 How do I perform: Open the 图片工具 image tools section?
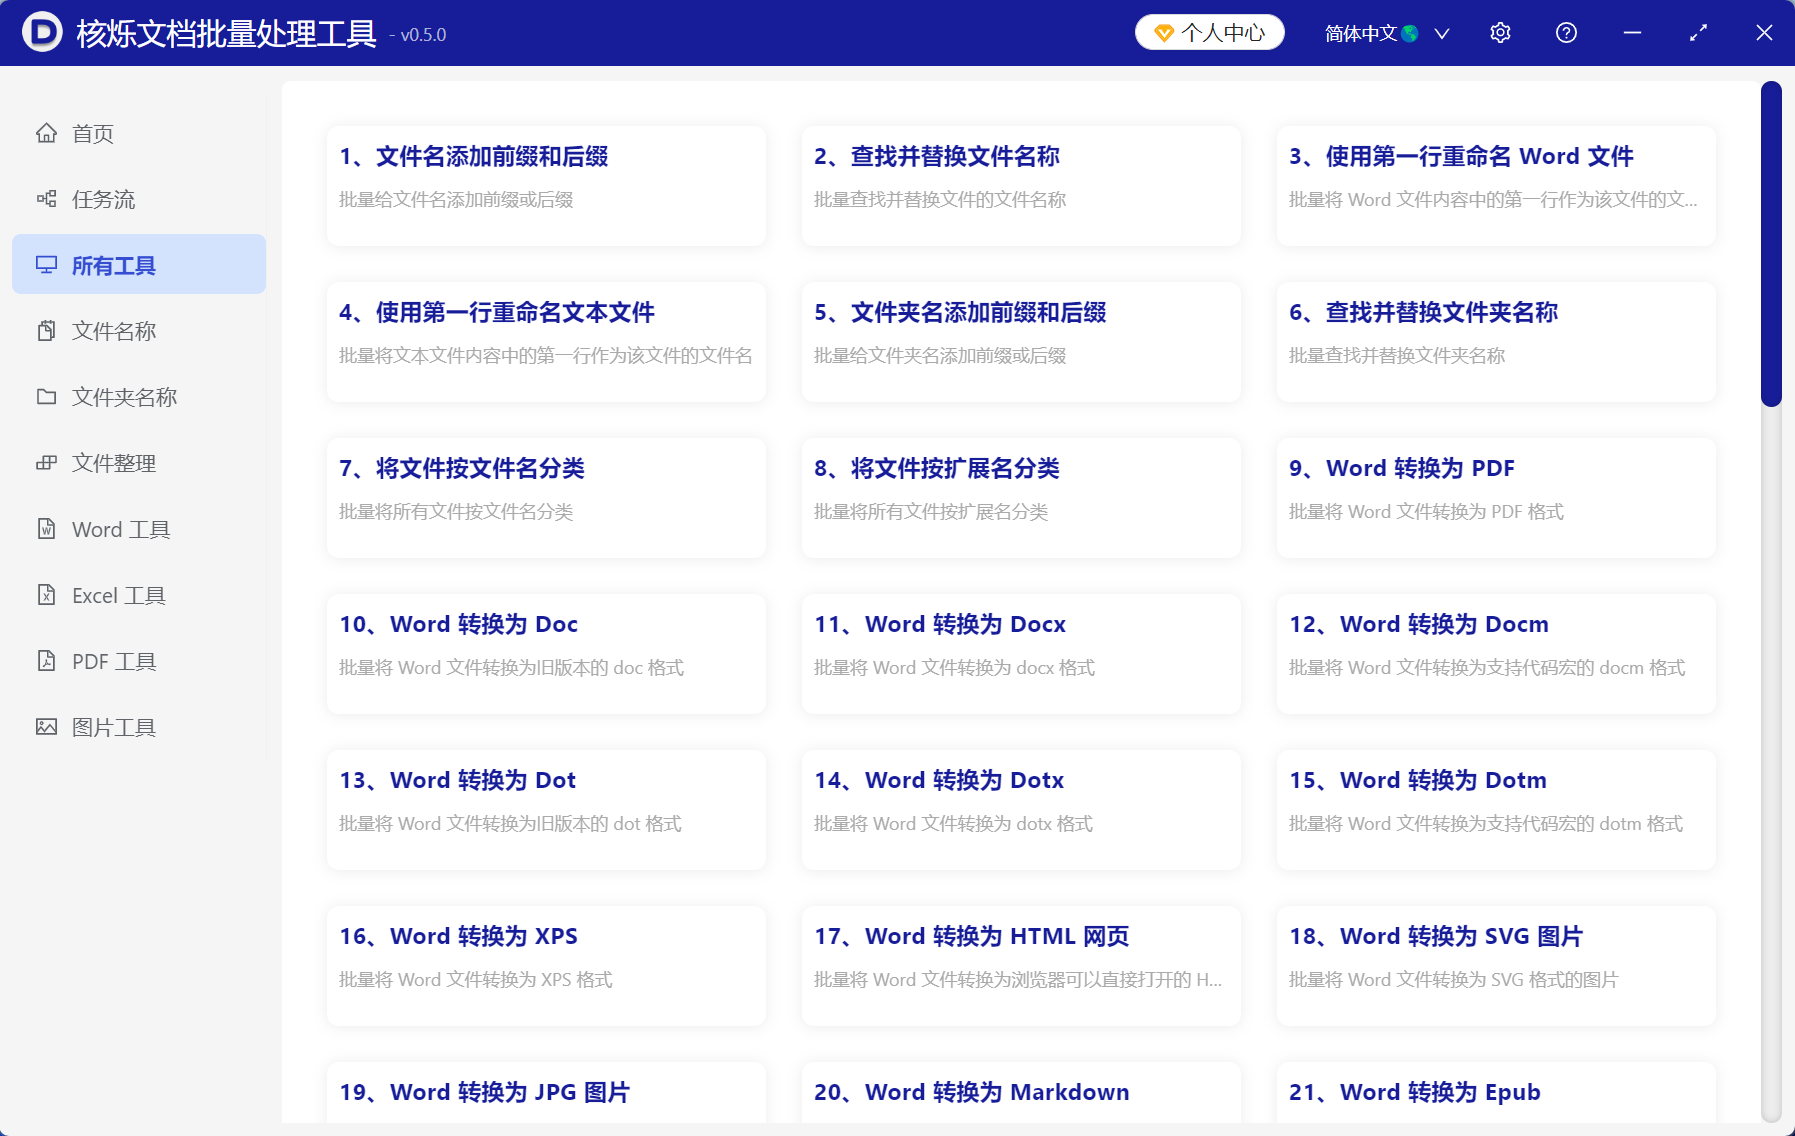113,726
